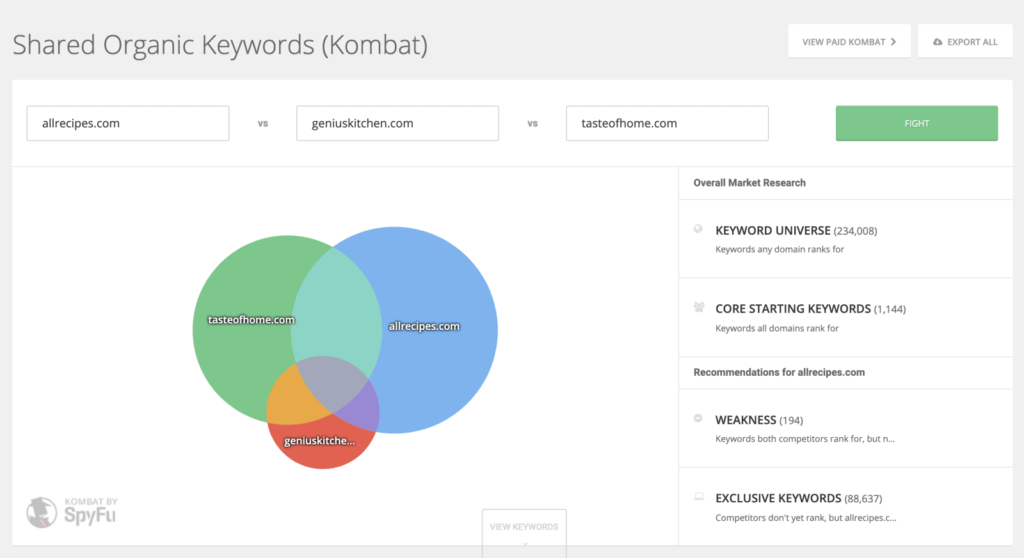Screen dimensions: 1024x558
Task: Click the purple allrecipes-geniuskitchen overlap region
Action: click(362, 408)
